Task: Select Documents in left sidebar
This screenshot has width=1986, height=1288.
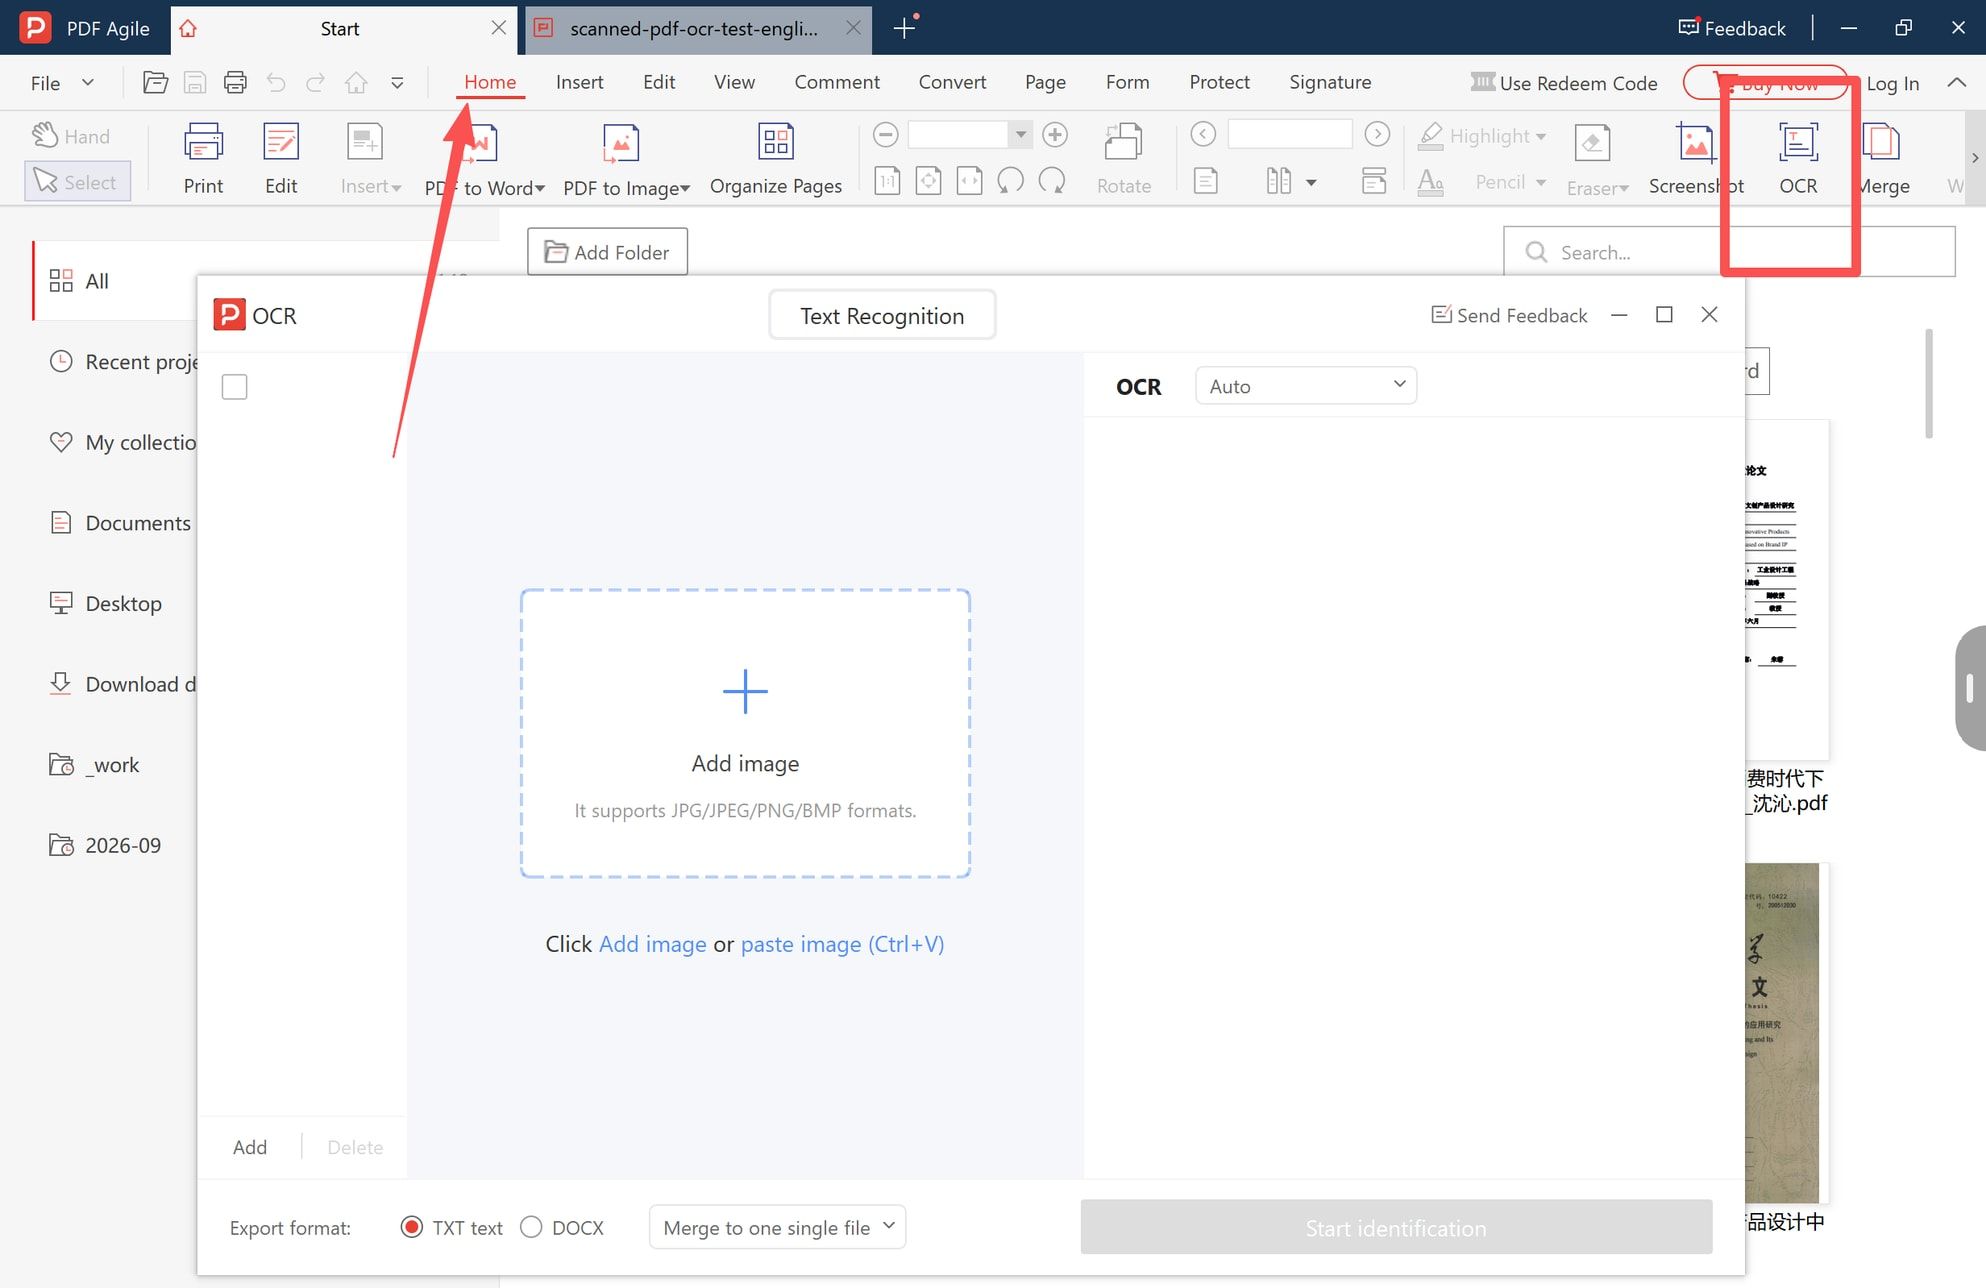Action: click(x=120, y=523)
